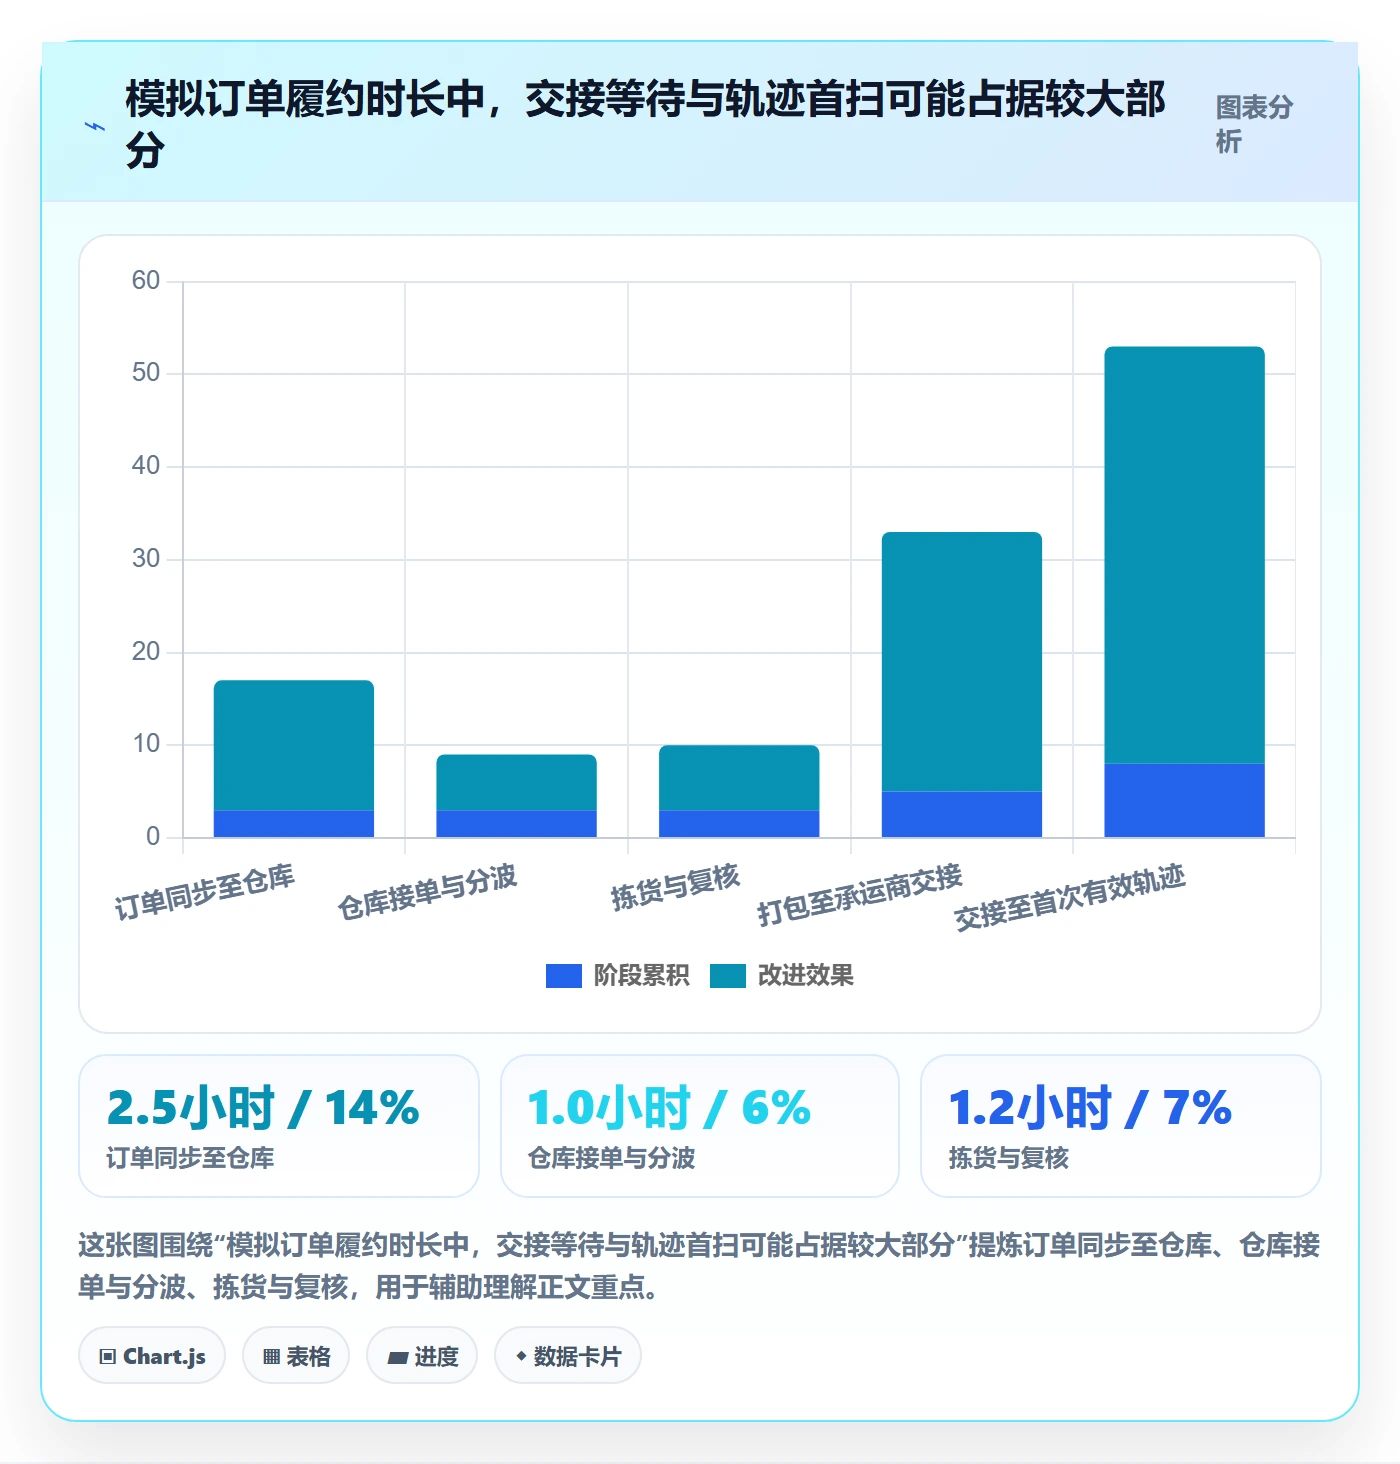The width and height of the screenshot is (1400, 1464).
Task: Click the chart title starting with 模拟订单履约时长中
Action: 645,124
